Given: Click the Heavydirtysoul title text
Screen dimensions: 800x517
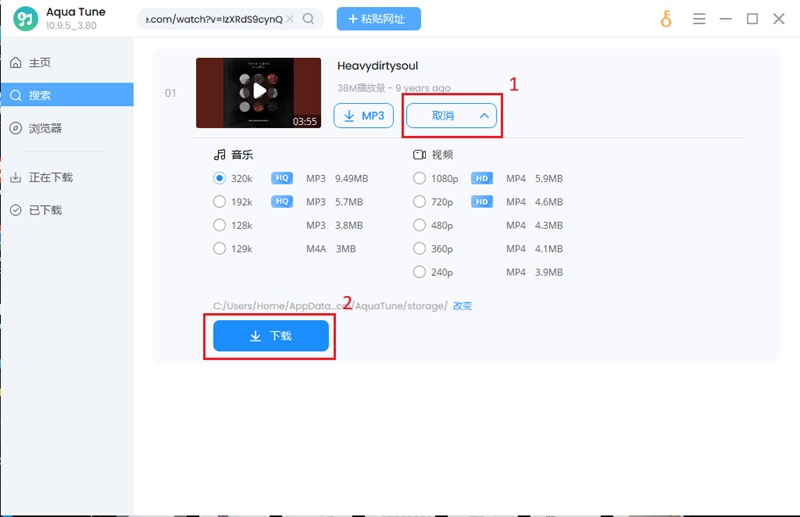Looking at the screenshot, I should [x=378, y=66].
